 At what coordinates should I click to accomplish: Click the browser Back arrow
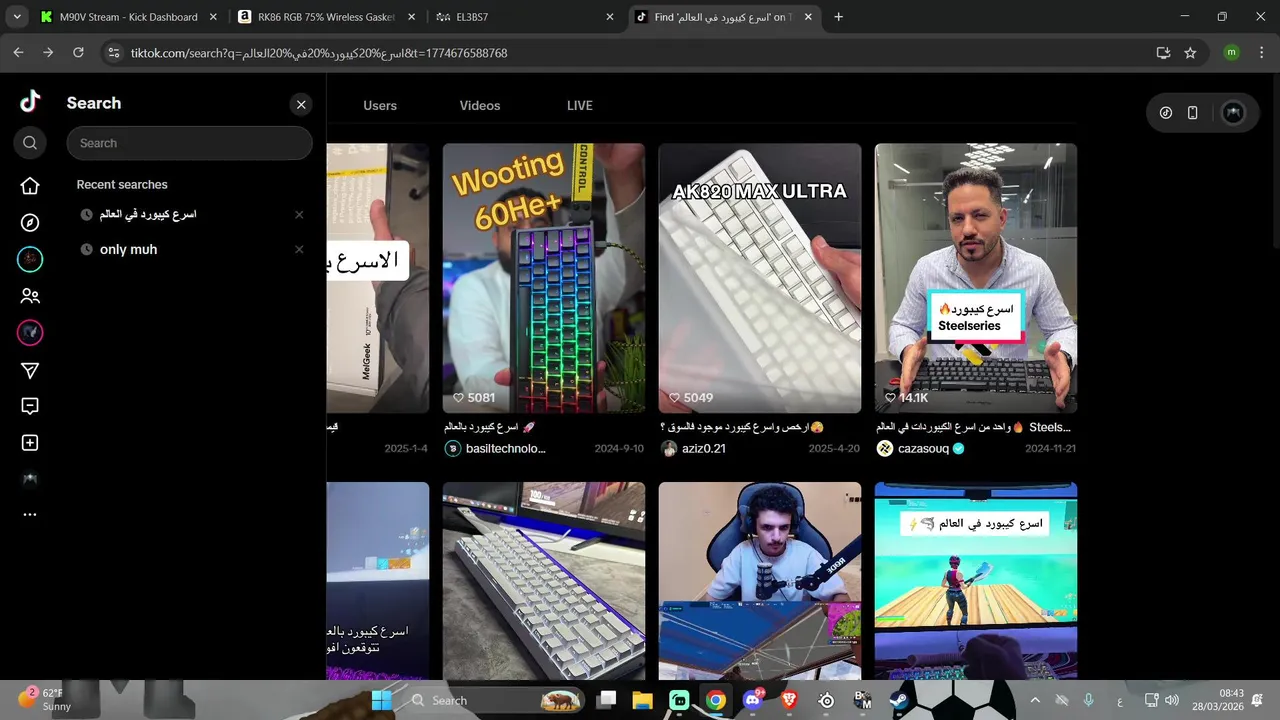[x=18, y=53]
